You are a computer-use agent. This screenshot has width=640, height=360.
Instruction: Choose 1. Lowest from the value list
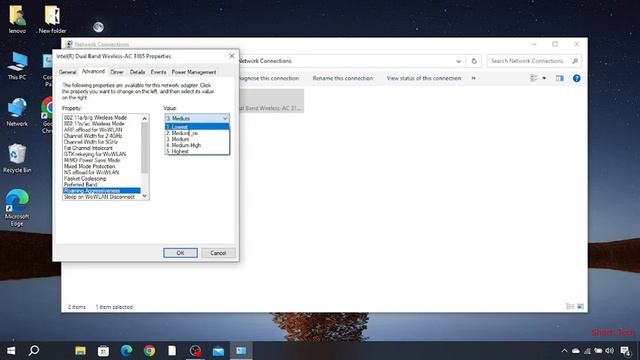[x=197, y=127]
